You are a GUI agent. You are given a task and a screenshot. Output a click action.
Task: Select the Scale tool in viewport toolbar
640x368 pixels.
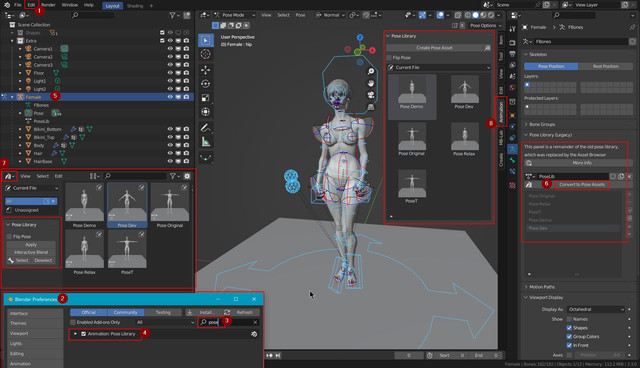point(206,98)
